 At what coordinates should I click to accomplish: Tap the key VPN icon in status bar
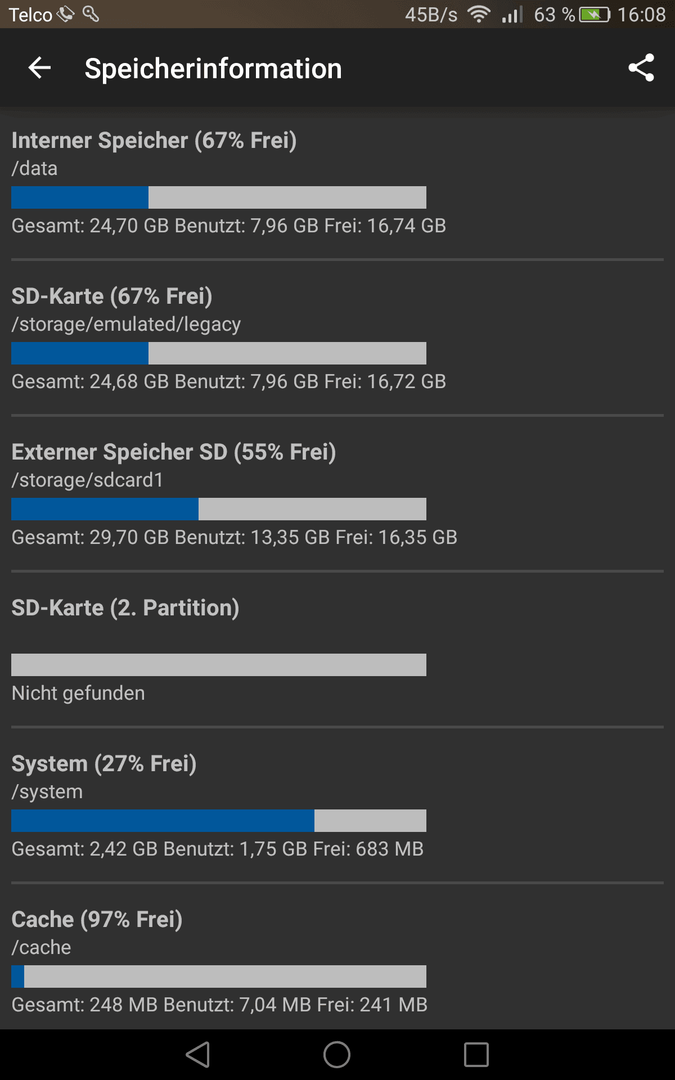pos(90,14)
